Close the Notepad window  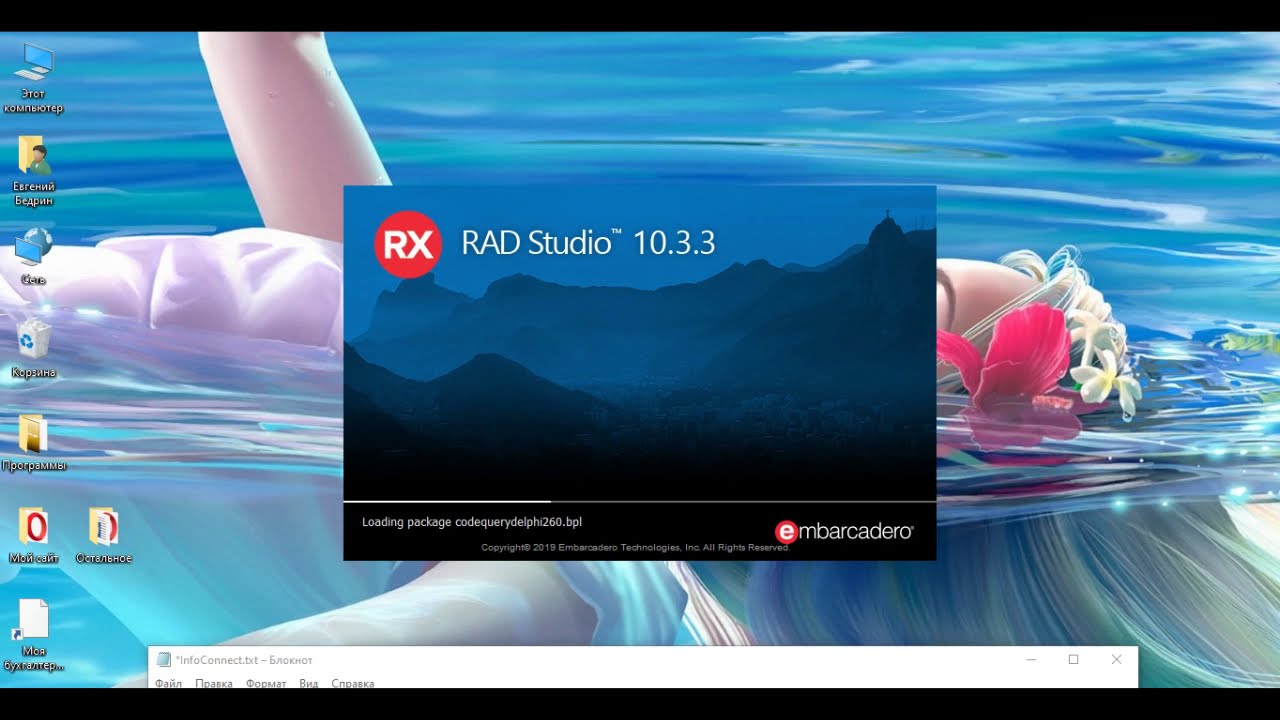(1117, 660)
